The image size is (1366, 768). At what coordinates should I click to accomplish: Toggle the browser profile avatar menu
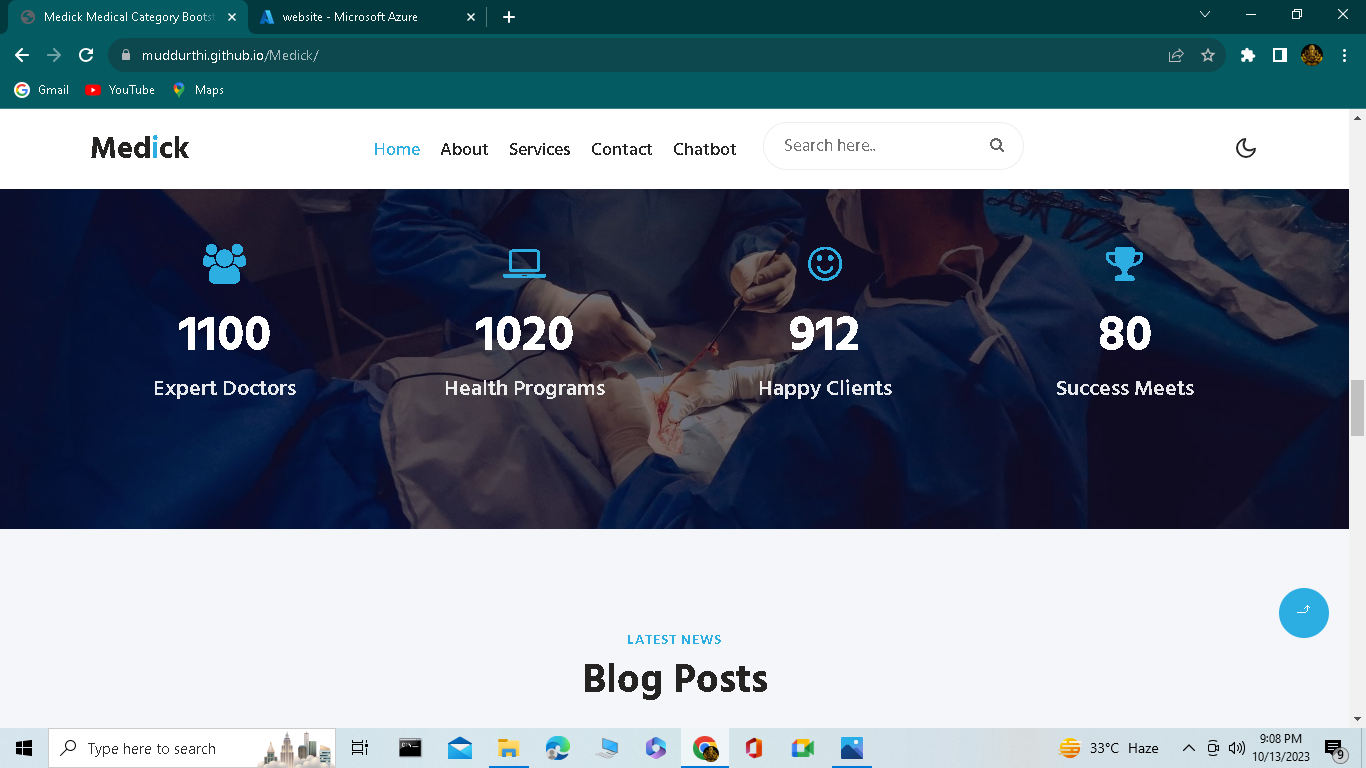[x=1311, y=55]
